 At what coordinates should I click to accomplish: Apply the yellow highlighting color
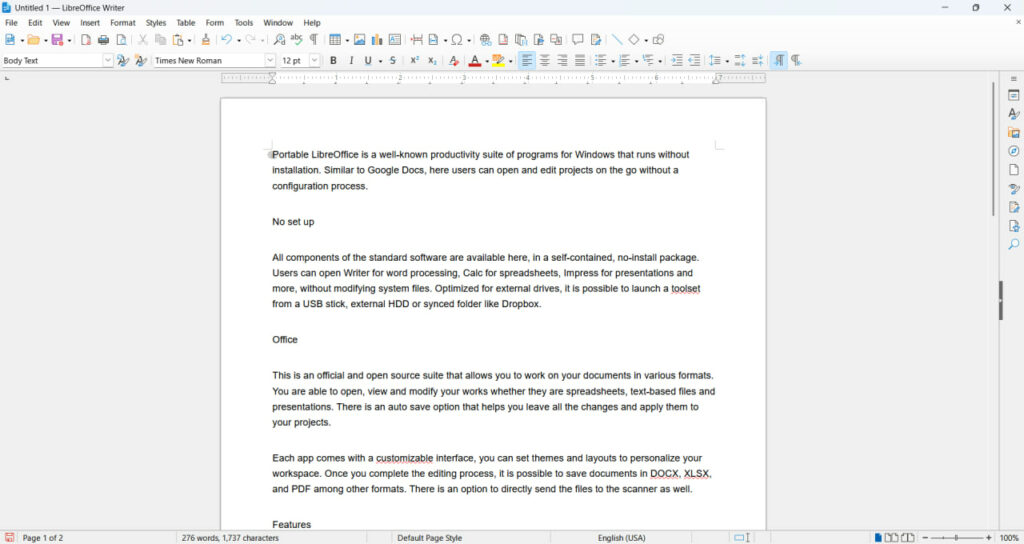coord(498,60)
